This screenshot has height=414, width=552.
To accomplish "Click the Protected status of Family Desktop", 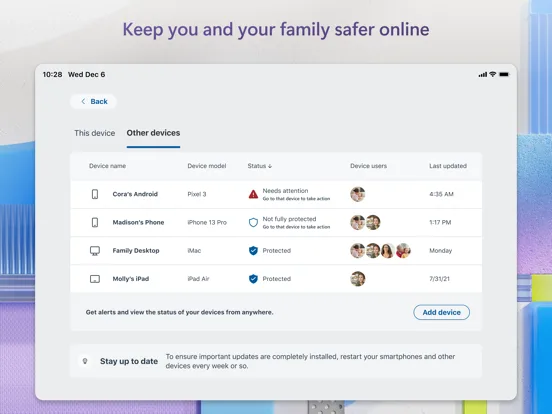I will pos(277,250).
